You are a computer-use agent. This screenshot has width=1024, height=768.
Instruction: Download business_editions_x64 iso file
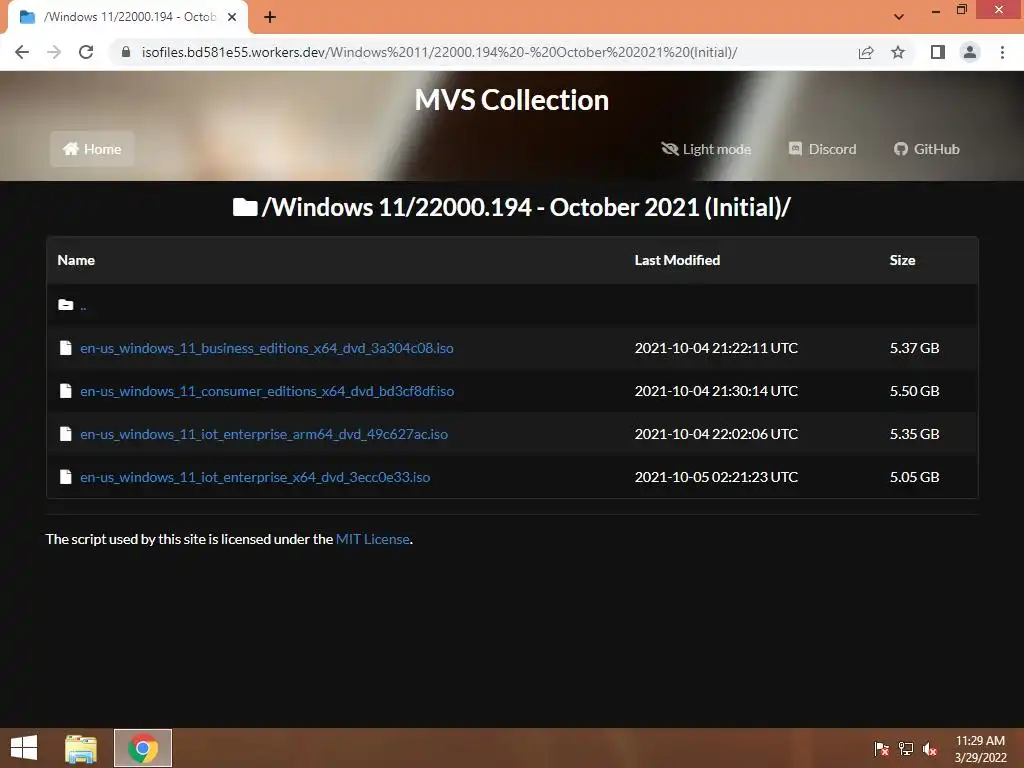pyautogui.click(x=266, y=348)
